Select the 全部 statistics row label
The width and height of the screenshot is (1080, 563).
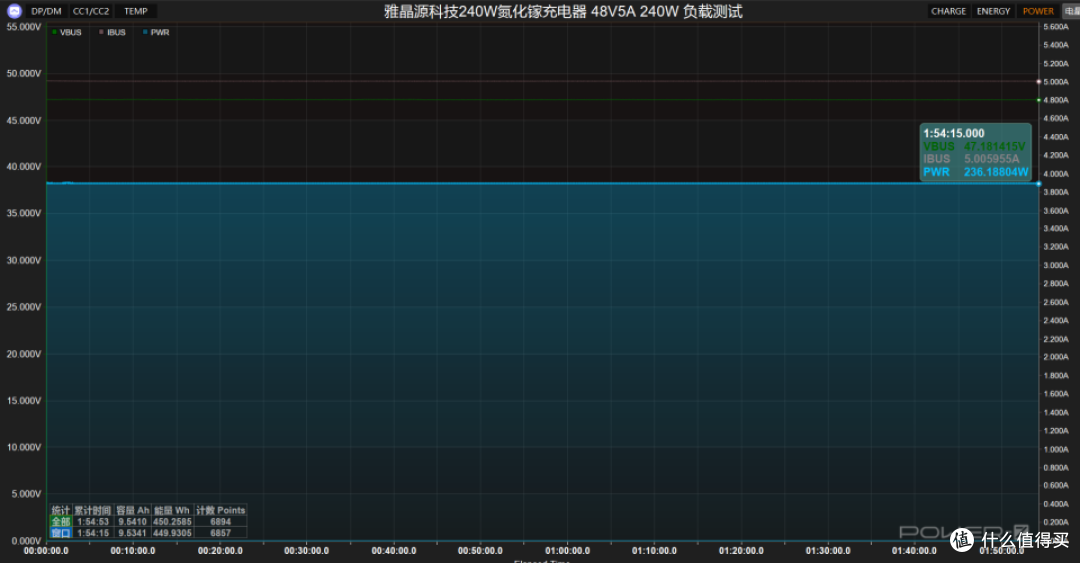(x=61, y=522)
